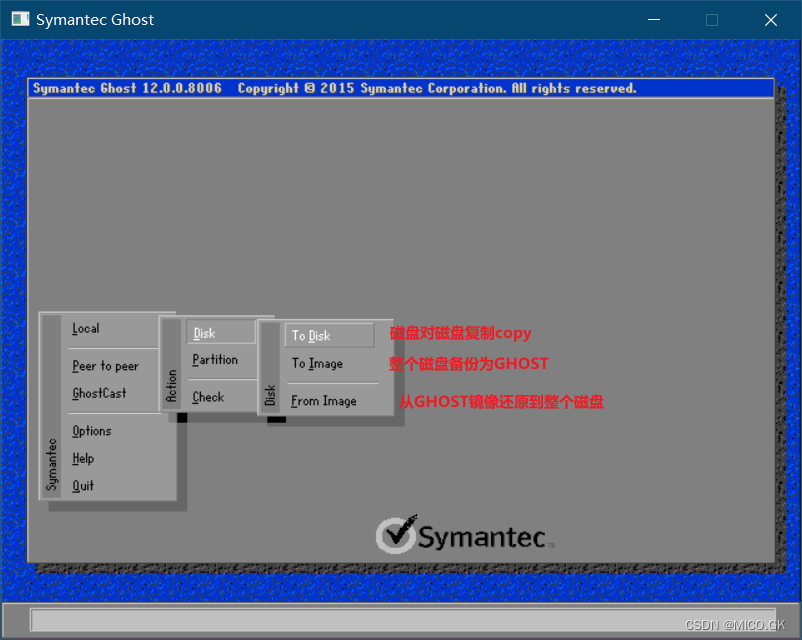Select To Image backup option
802x640 pixels.
pyautogui.click(x=317, y=363)
